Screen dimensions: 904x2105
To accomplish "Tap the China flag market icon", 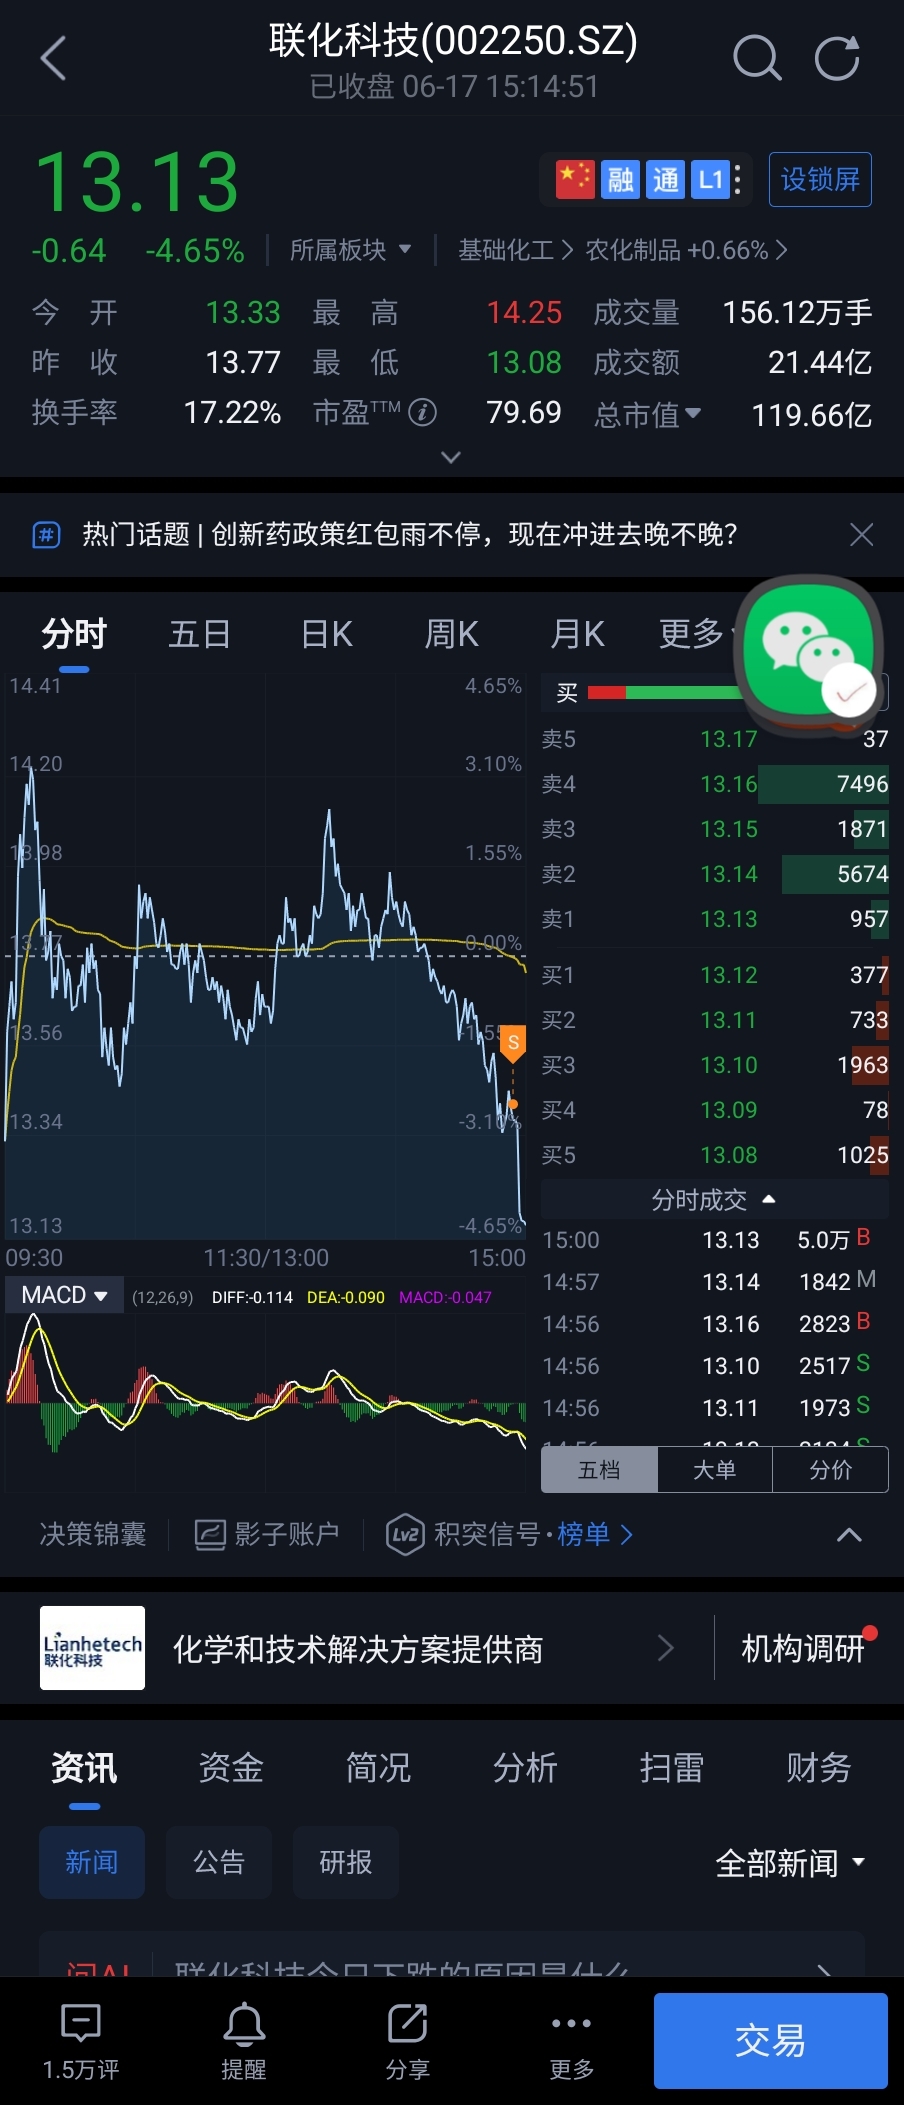I will click(575, 180).
